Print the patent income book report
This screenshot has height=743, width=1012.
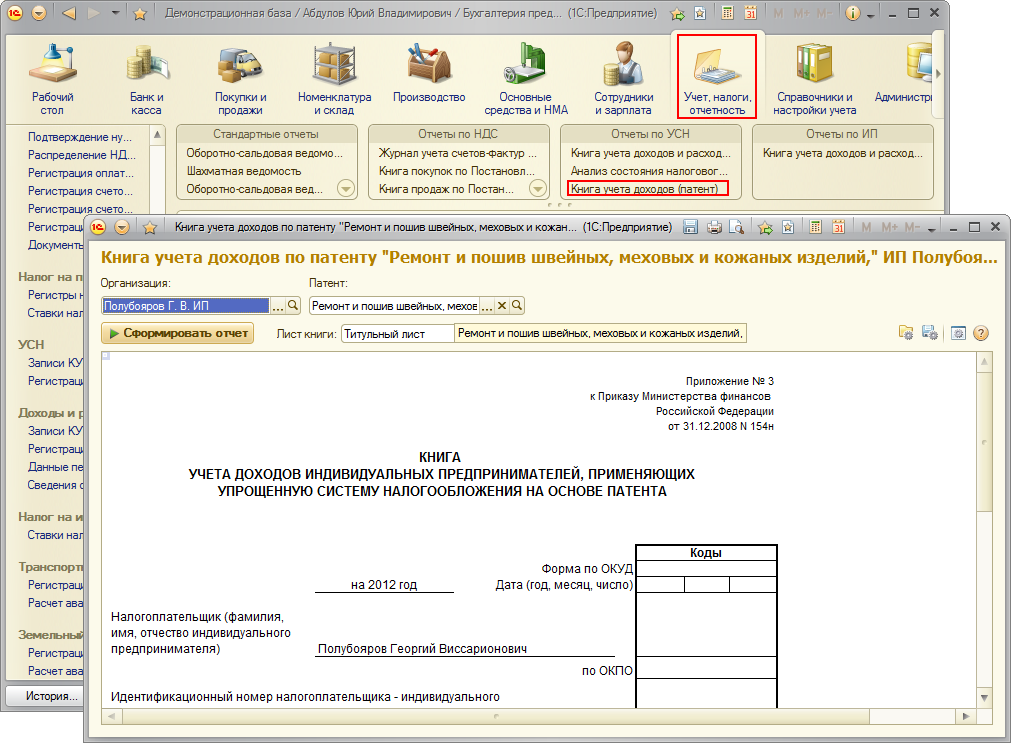[x=714, y=227]
